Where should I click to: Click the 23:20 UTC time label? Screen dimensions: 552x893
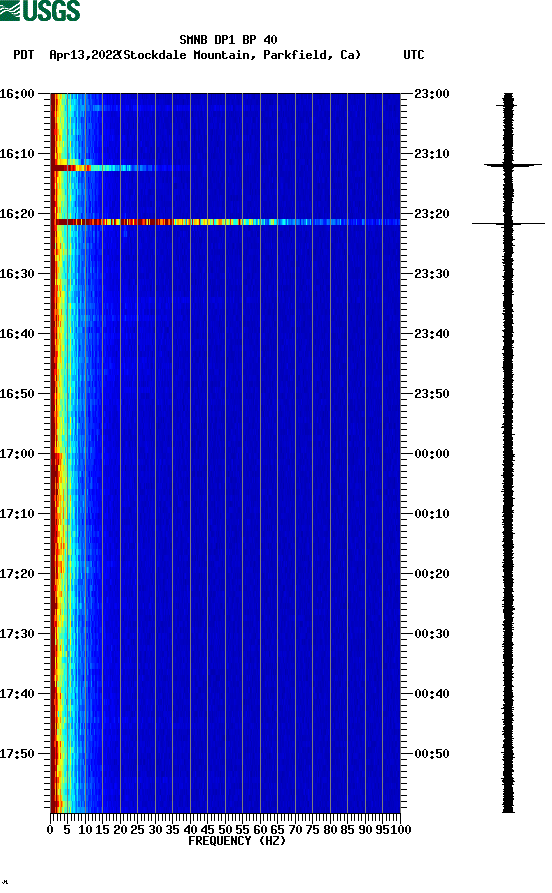tap(432, 214)
